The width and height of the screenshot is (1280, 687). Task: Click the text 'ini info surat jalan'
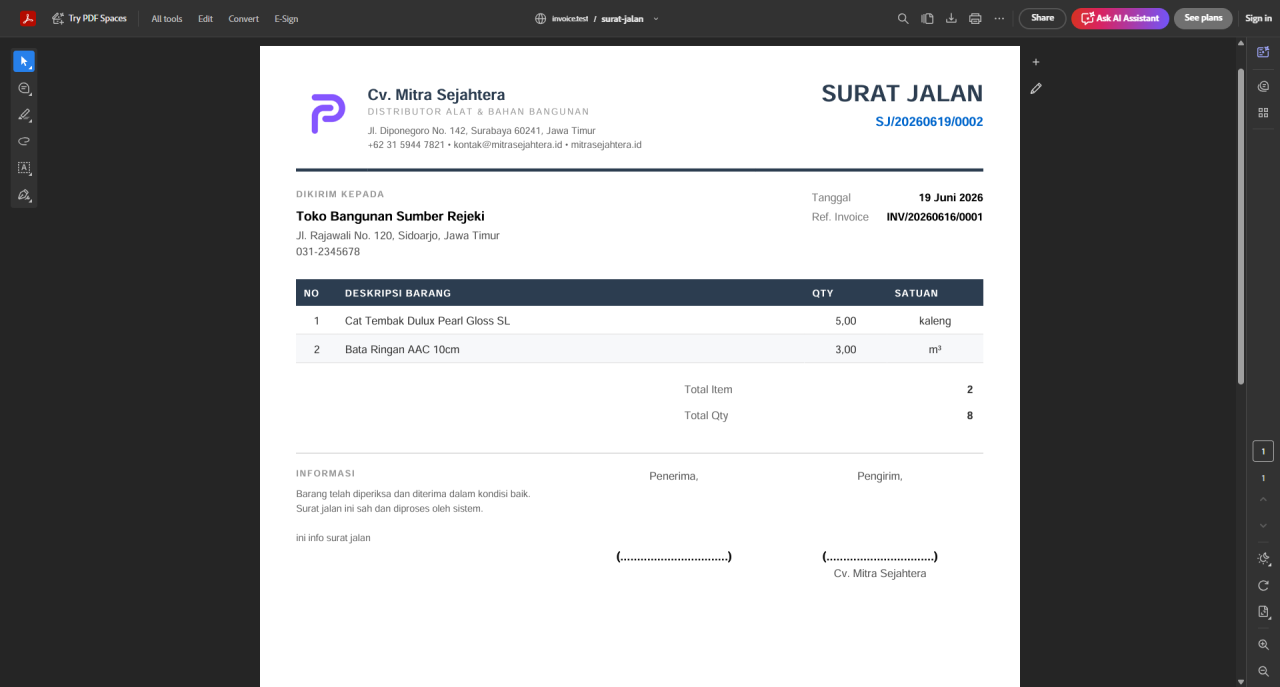point(333,538)
